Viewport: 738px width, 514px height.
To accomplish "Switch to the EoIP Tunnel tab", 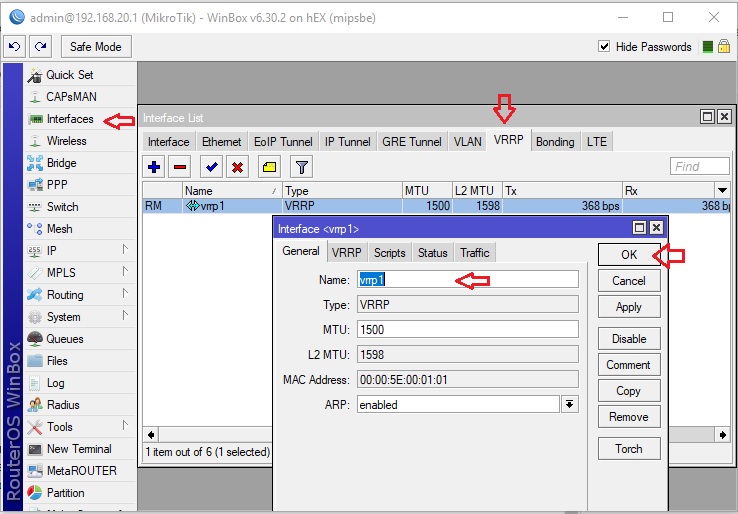I will point(283,142).
